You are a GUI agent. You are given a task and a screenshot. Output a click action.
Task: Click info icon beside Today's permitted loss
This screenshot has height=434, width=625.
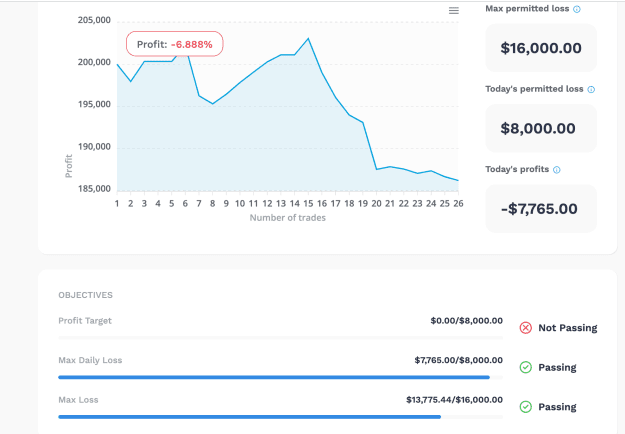591,90
